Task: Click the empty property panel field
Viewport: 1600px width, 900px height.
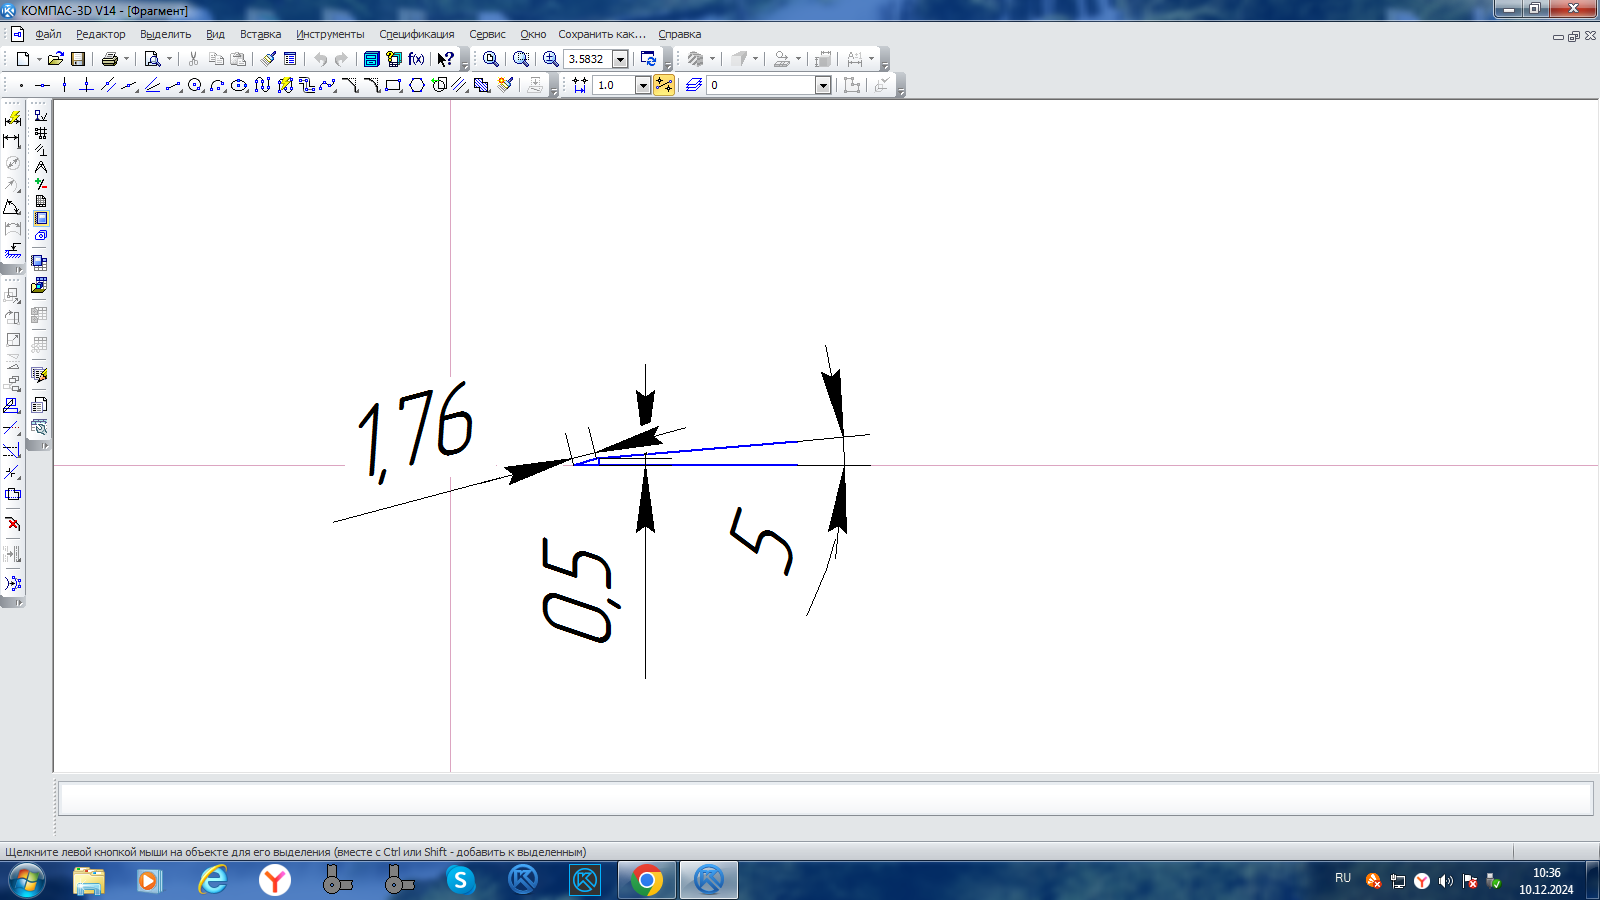Action: pyautogui.click(x=824, y=799)
